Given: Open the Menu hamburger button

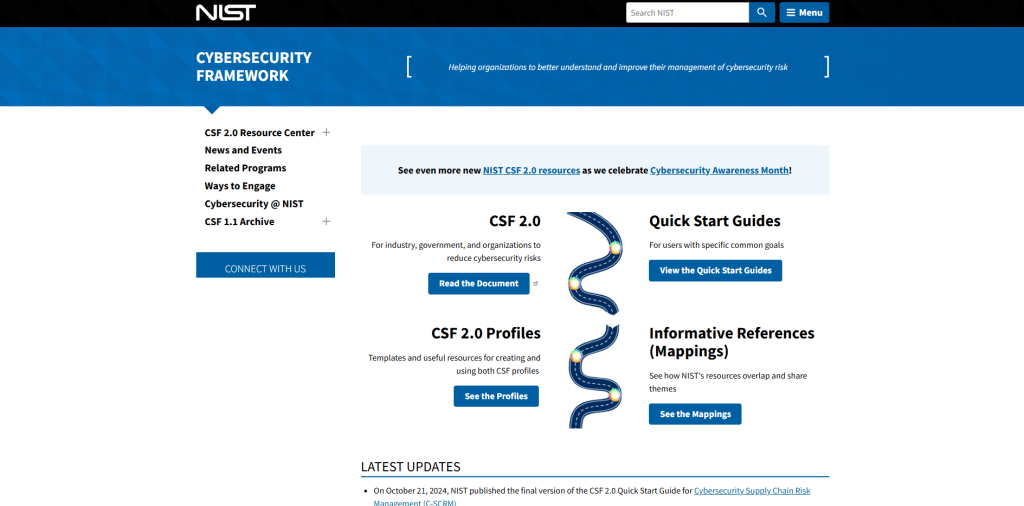Looking at the screenshot, I should tap(804, 12).
